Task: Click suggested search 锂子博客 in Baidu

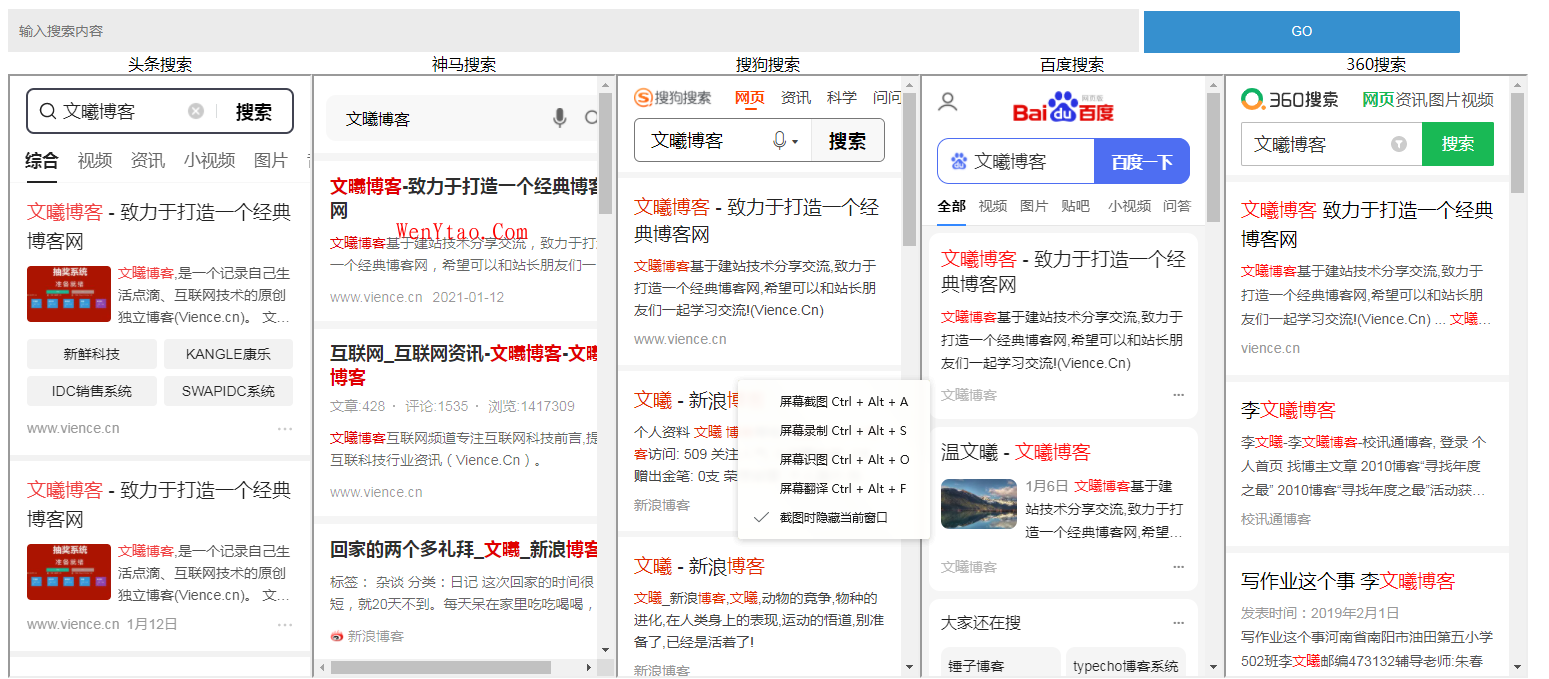Action: coord(1000,665)
